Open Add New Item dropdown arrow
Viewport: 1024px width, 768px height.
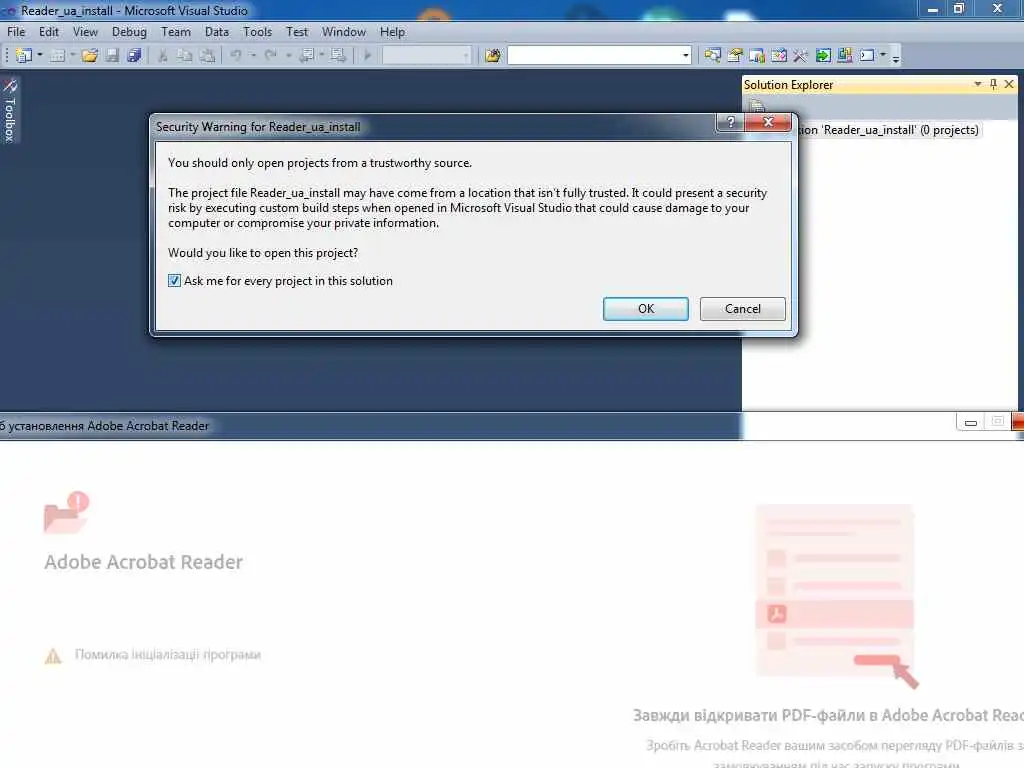coord(72,56)
